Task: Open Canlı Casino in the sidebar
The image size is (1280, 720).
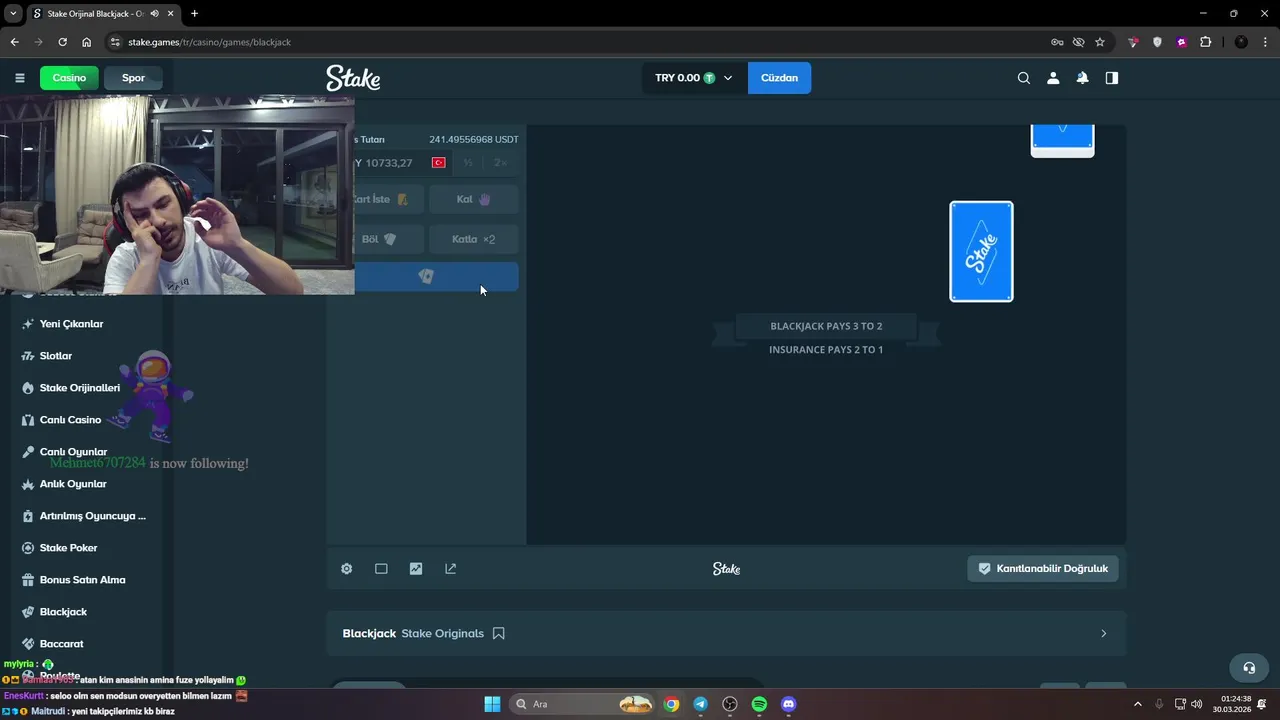Action: (70, 420)
